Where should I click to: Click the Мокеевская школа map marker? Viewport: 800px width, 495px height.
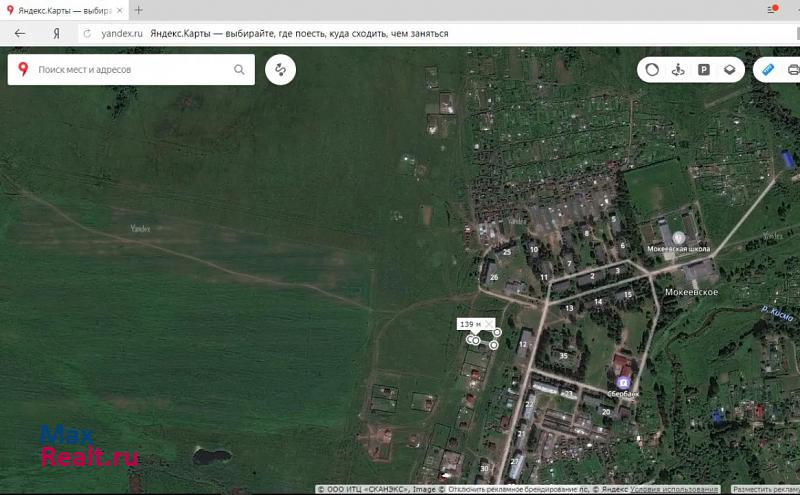[678, 237]
